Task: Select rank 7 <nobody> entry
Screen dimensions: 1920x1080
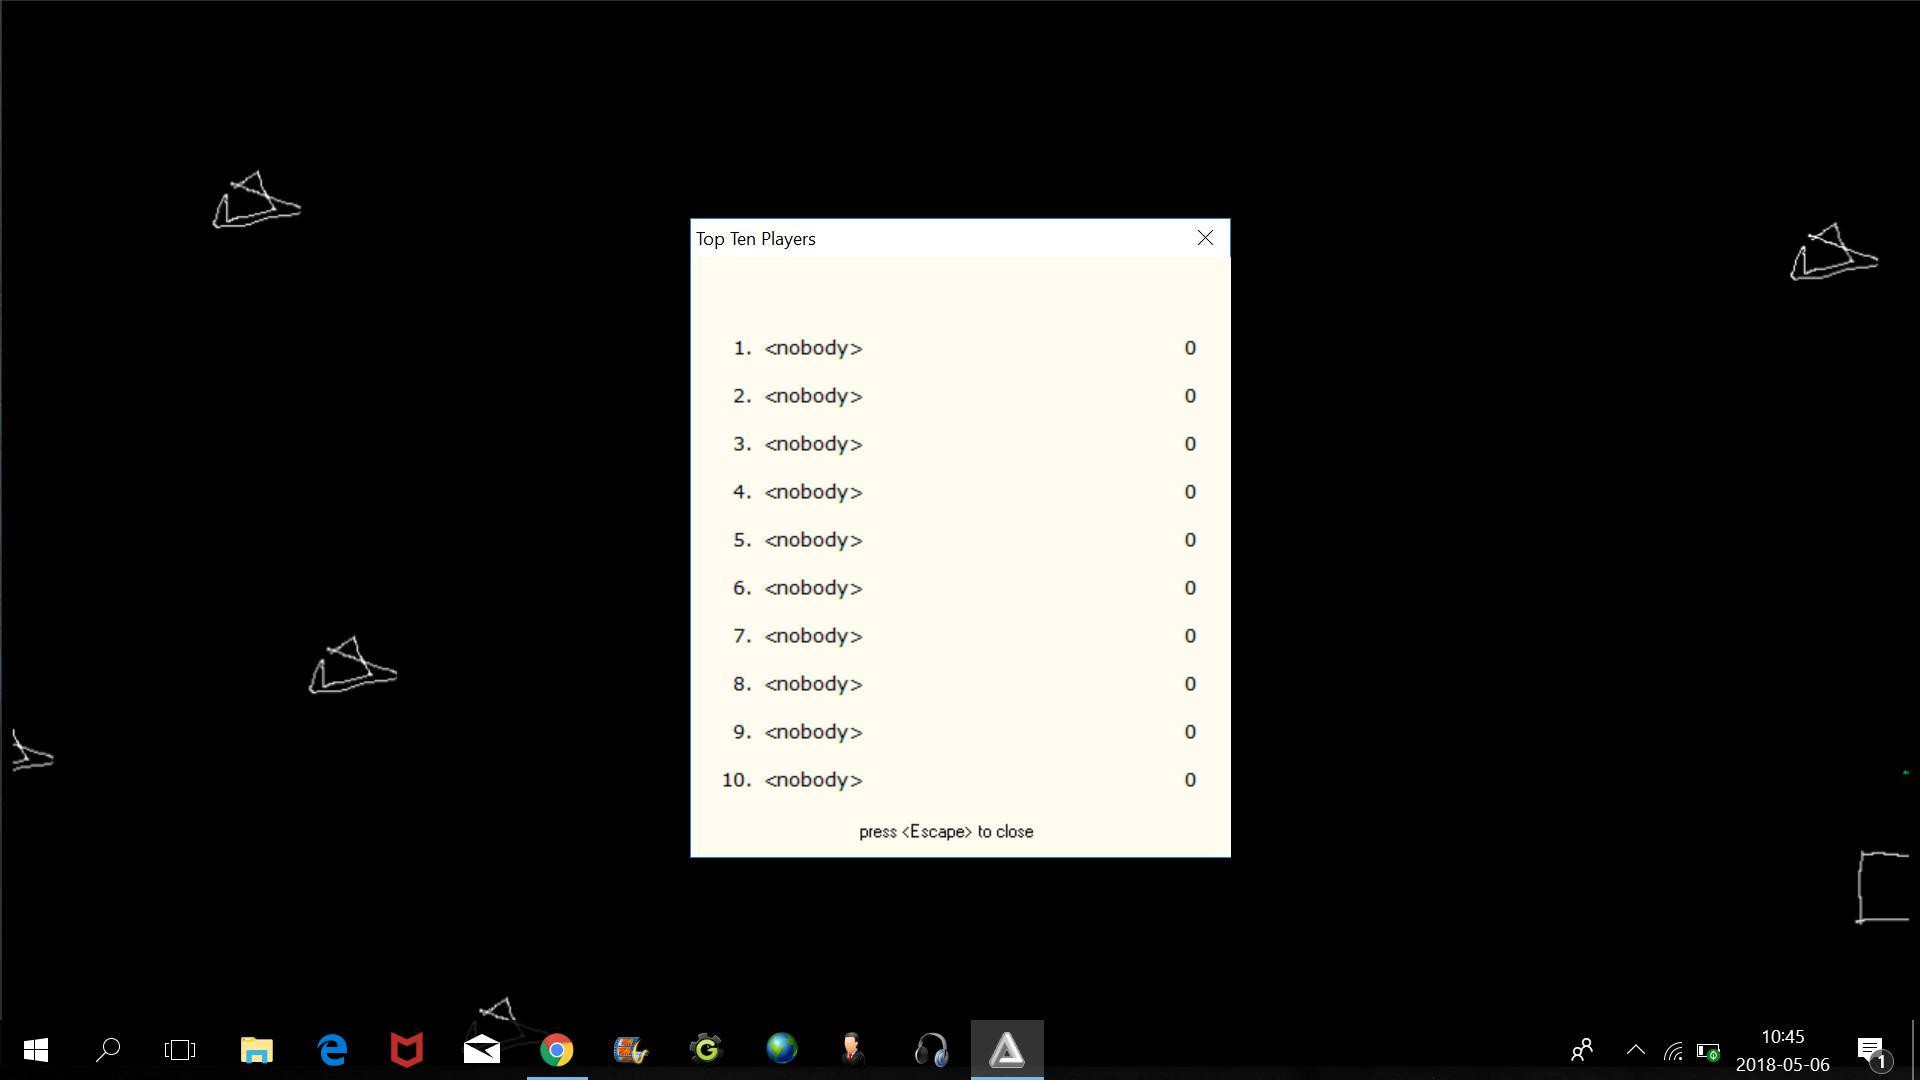Action: 813,636
